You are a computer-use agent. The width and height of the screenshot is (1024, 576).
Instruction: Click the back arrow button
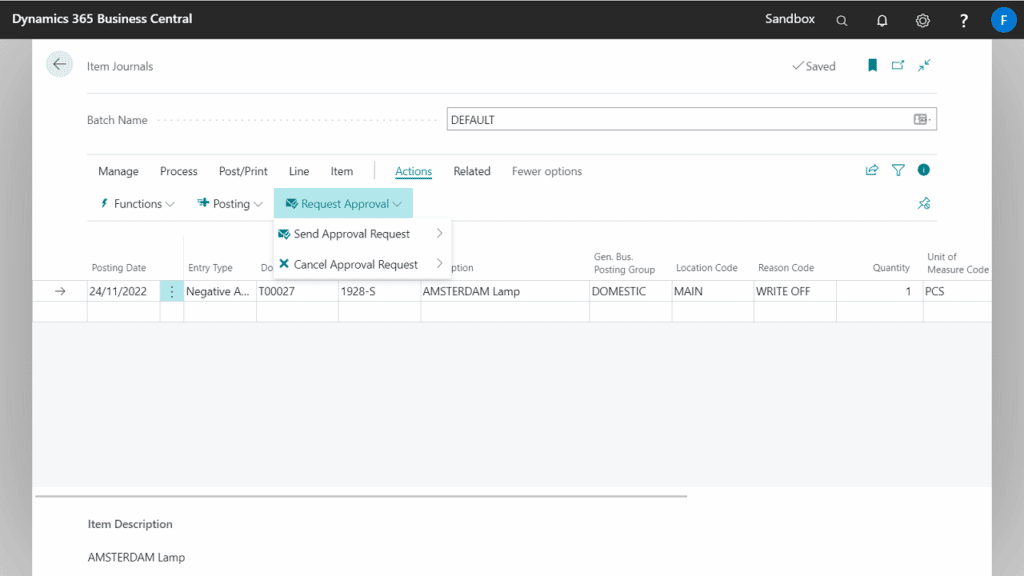point(59,65)
